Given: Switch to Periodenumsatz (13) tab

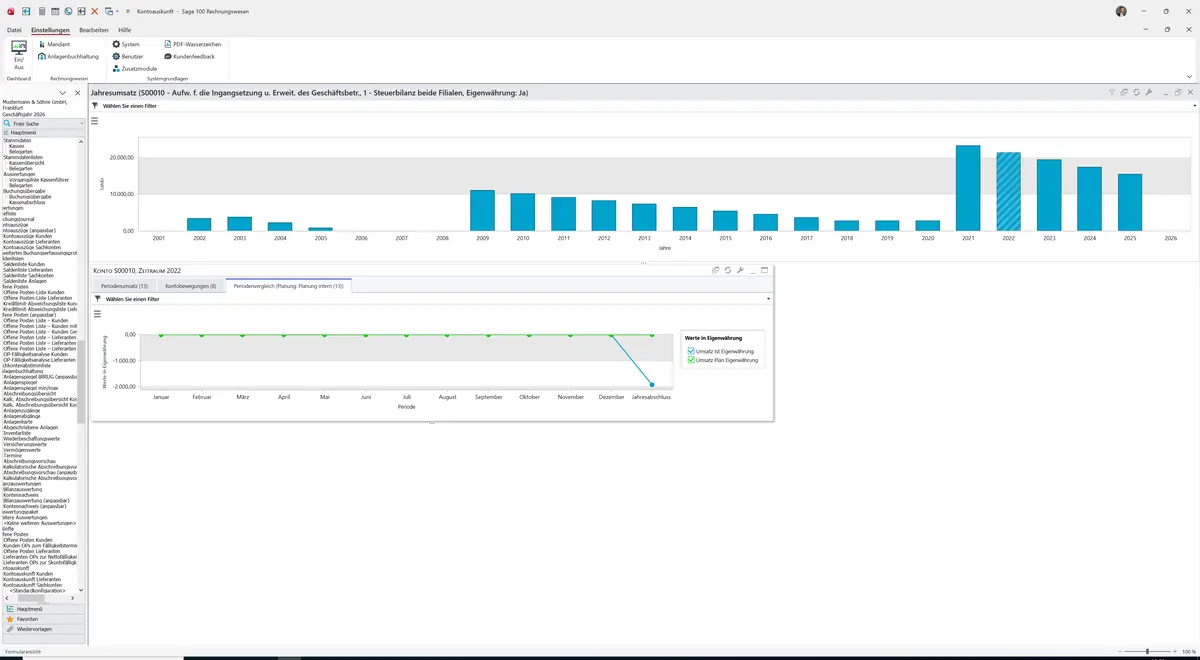Looking at the screenshot, I should 124,286.
